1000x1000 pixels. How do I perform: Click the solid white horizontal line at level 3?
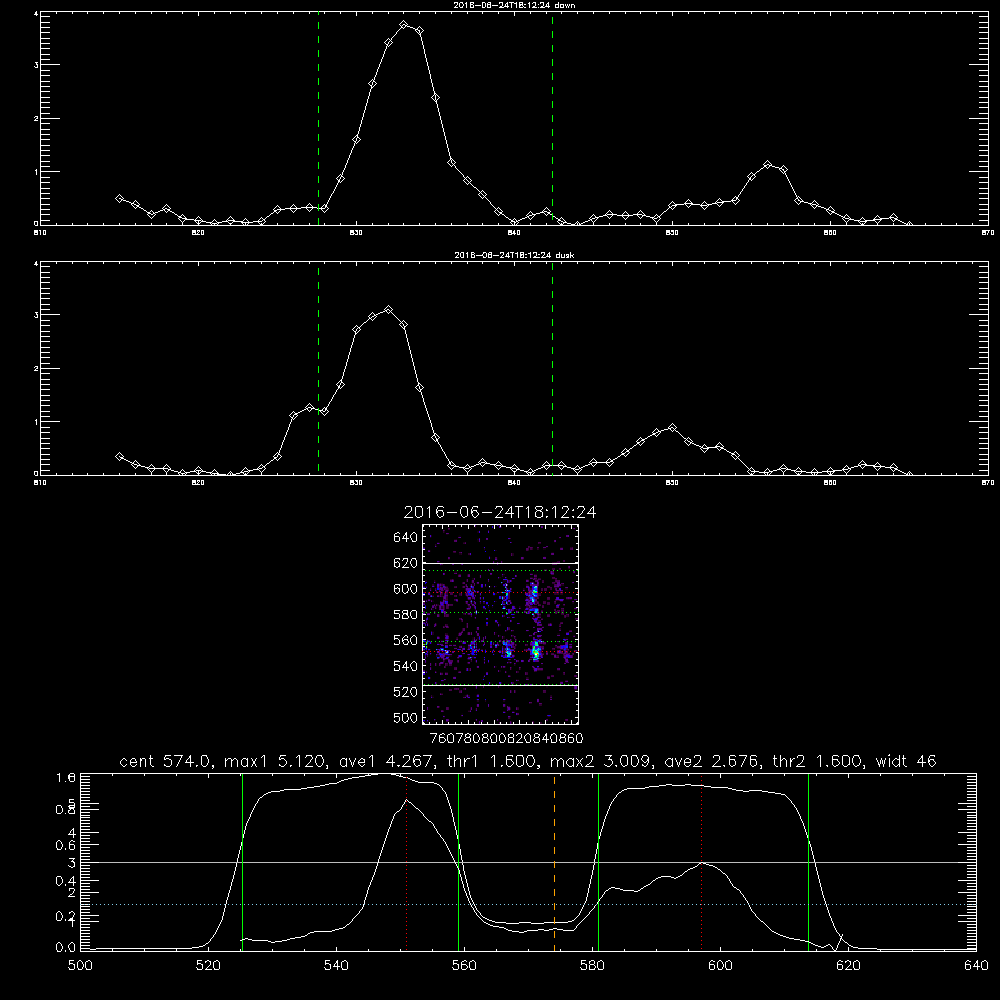point(528,863)
